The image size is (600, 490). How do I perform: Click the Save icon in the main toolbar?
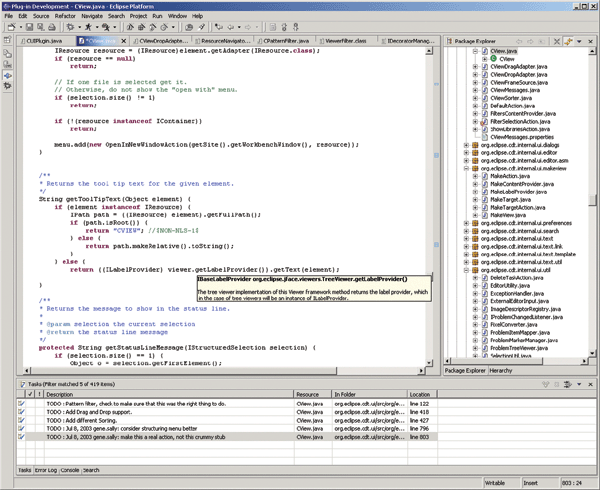pyautogui.click(x=28, y=27)
